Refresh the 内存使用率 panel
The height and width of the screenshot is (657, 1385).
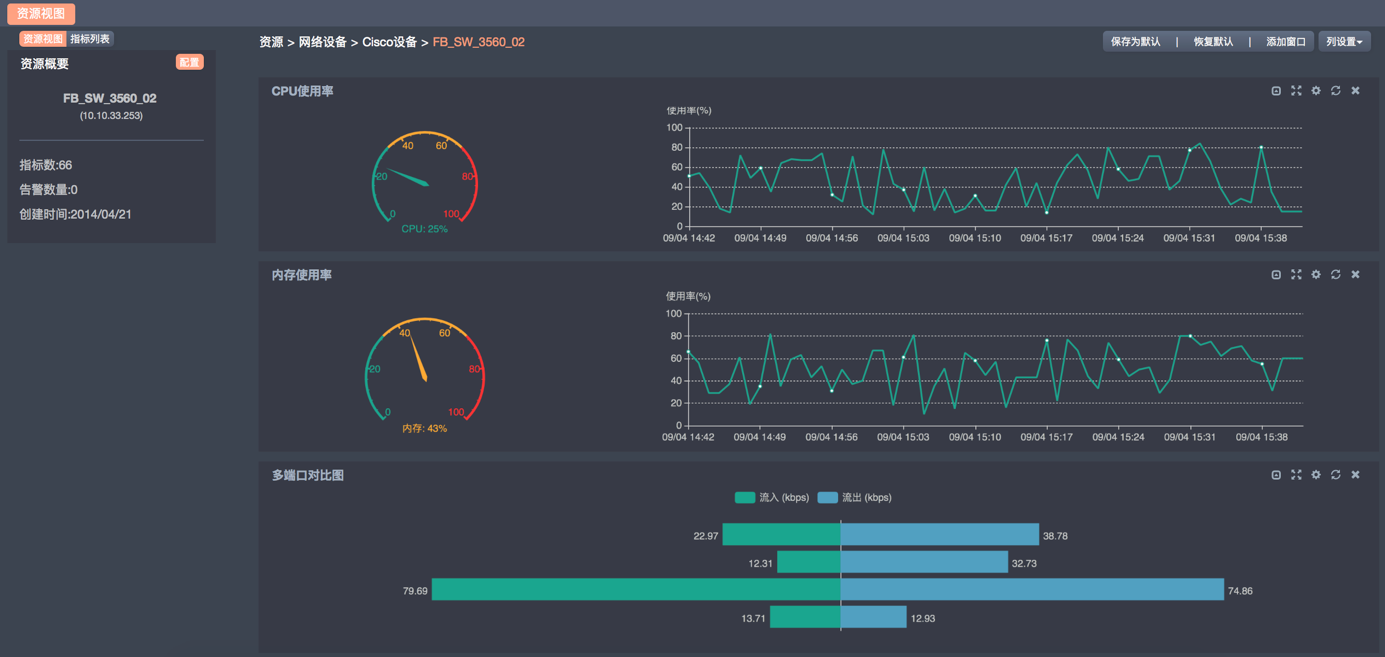1336,275
